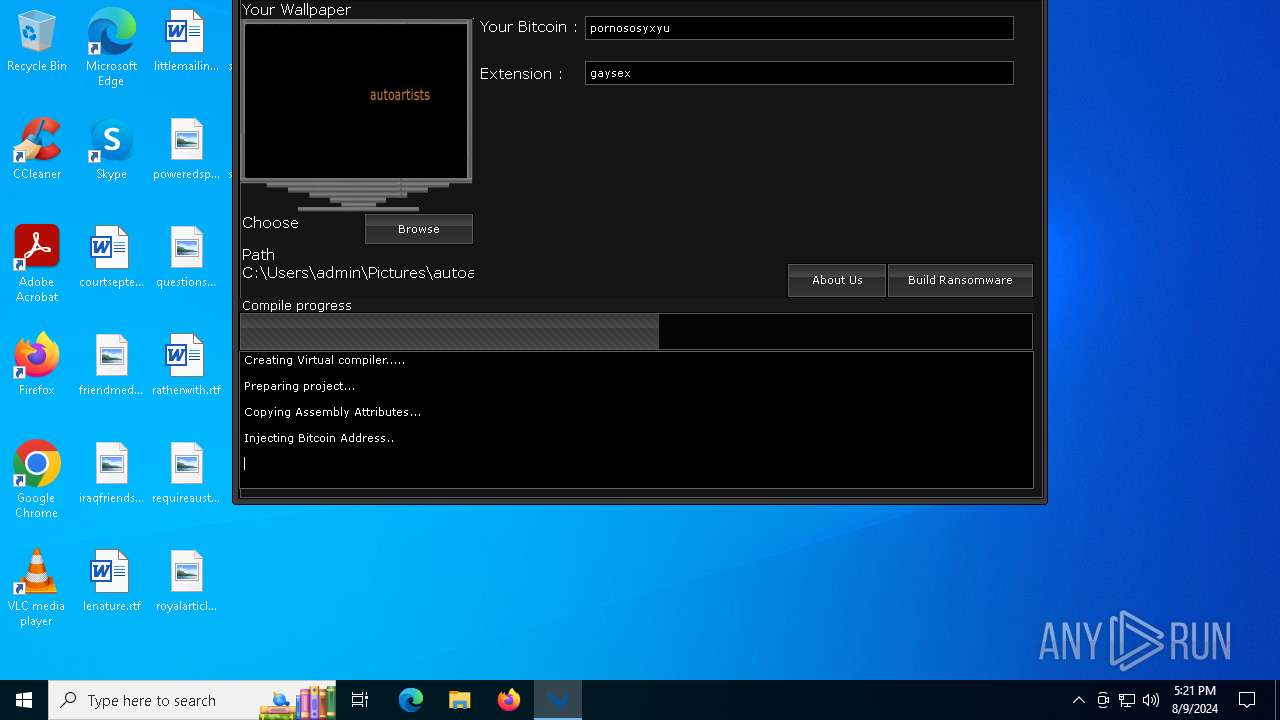Click the Compile progress bar
Viewport: 1280px width, 720px height.
(636, 331)
